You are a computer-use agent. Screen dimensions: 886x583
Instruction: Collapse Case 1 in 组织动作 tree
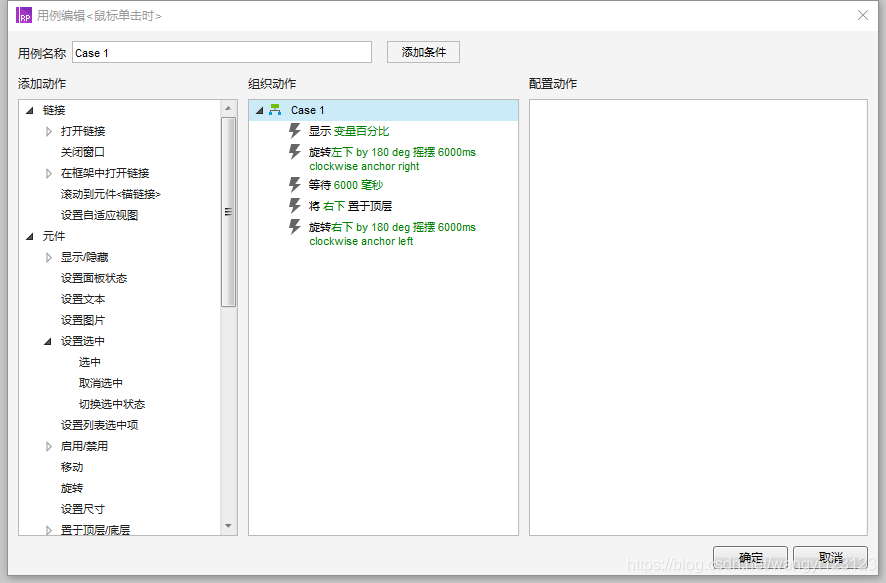(x=260, y=110)
